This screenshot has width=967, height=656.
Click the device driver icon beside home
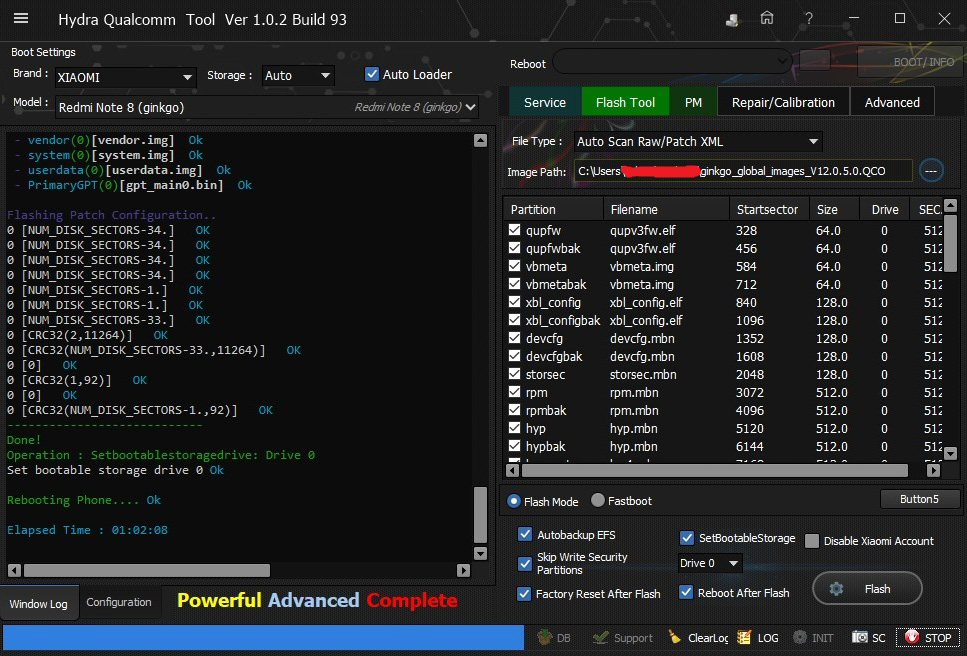click(x=732, y=20)
